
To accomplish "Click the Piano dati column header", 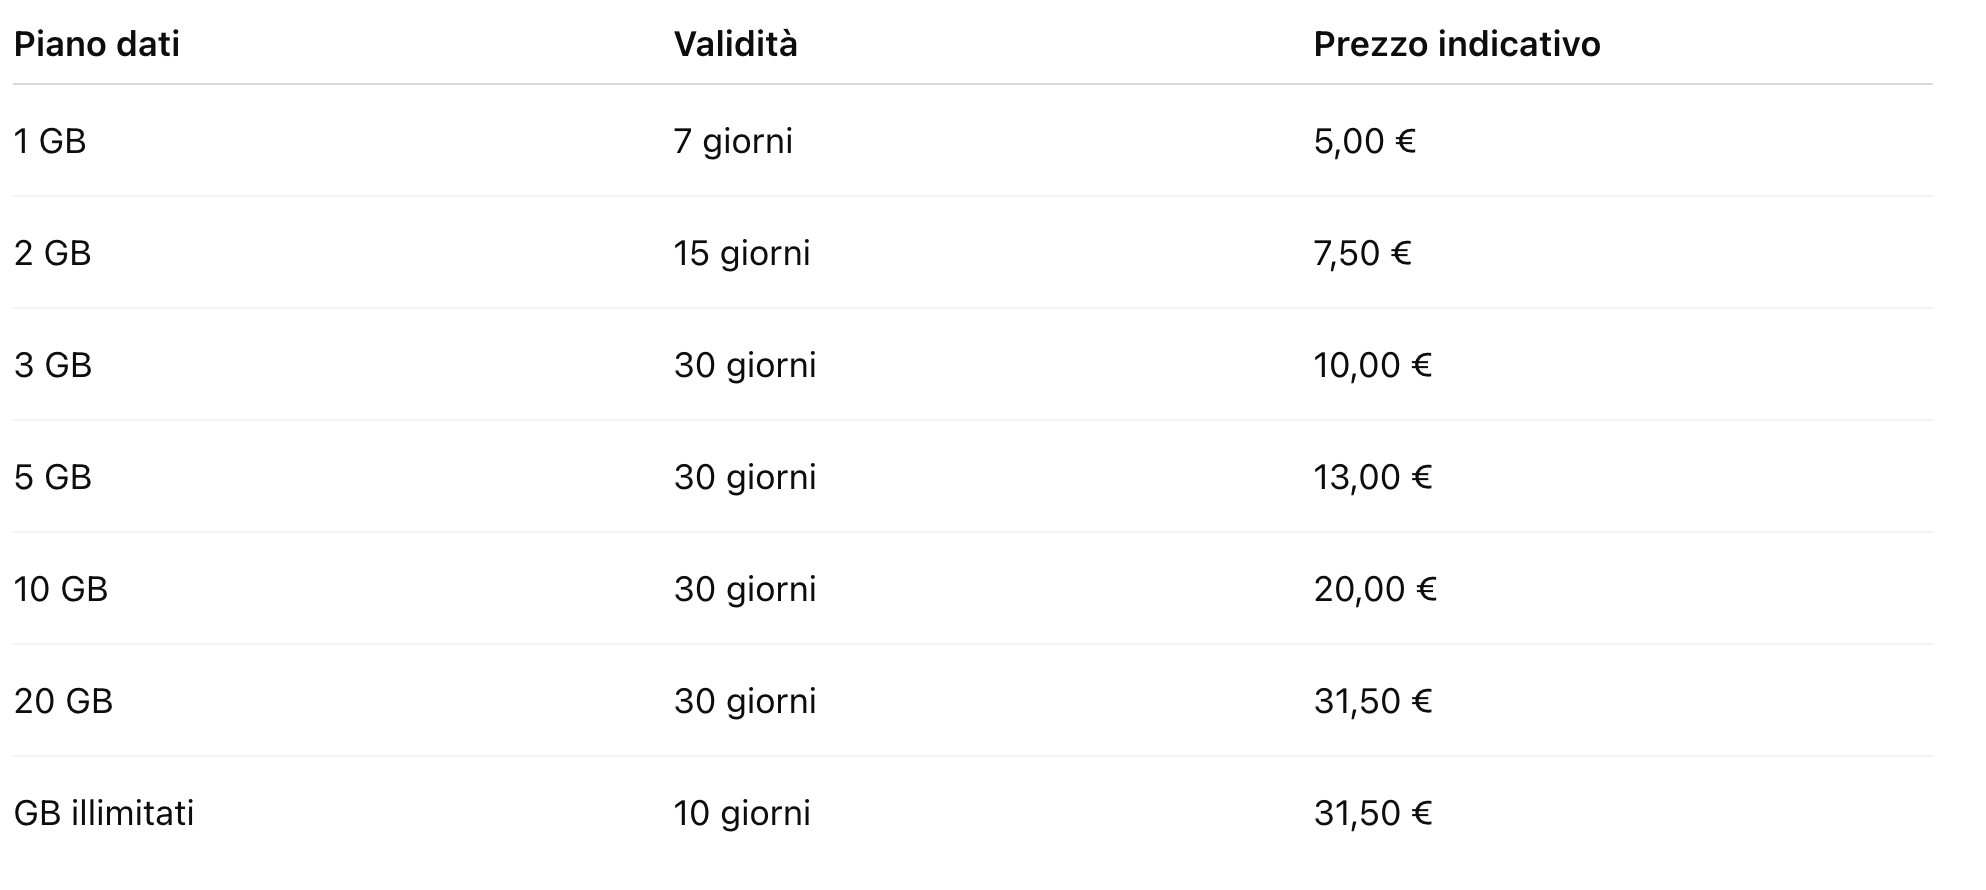I will 97,44.
